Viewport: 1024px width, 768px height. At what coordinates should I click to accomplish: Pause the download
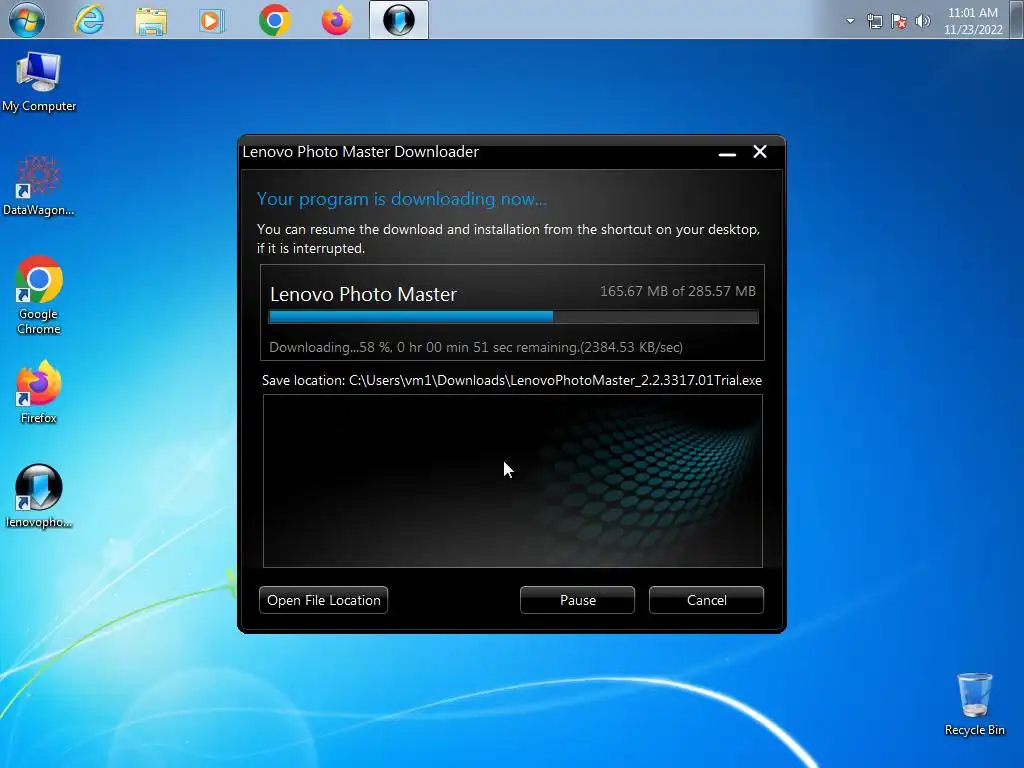(577, 600)
